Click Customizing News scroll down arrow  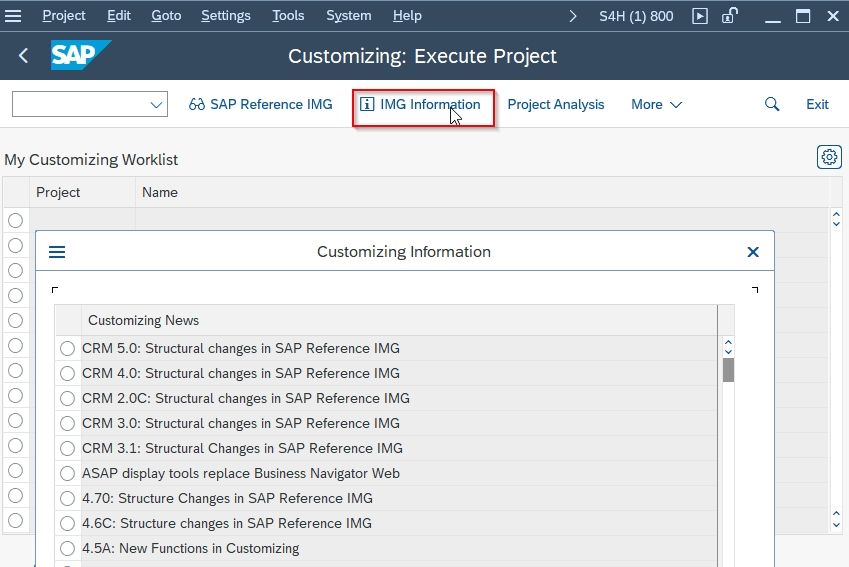pos(728,351)
